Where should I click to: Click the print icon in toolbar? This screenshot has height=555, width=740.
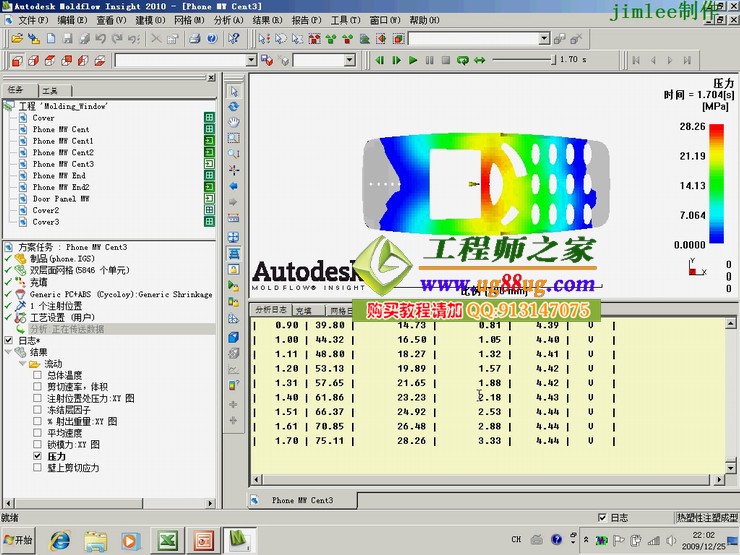(197, 39)
